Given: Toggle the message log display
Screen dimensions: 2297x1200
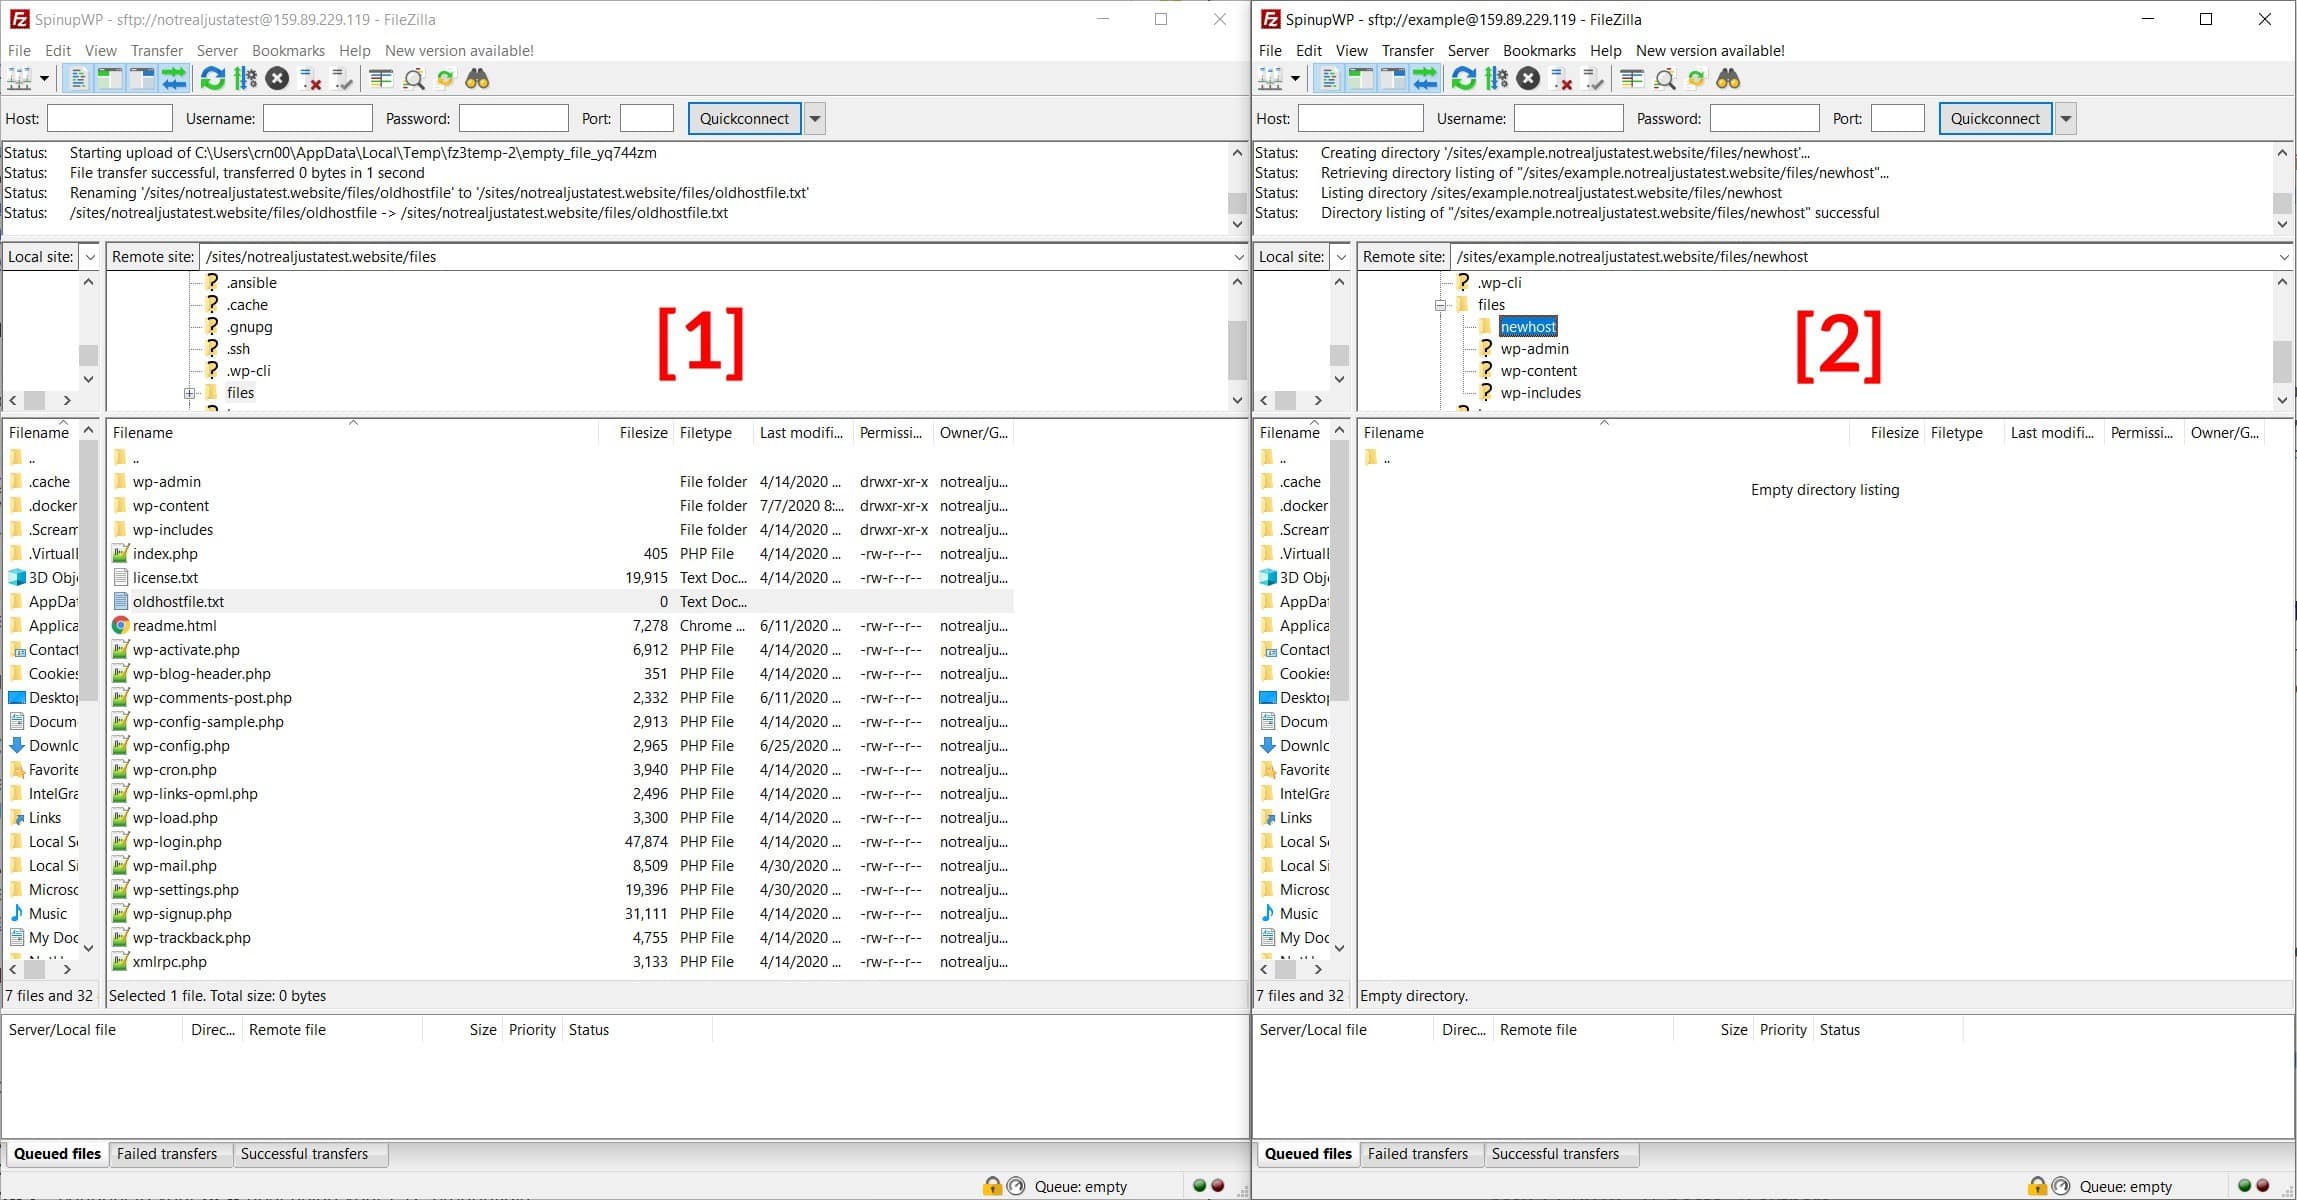Looking at the screenshot, I should tap(78, 78).
